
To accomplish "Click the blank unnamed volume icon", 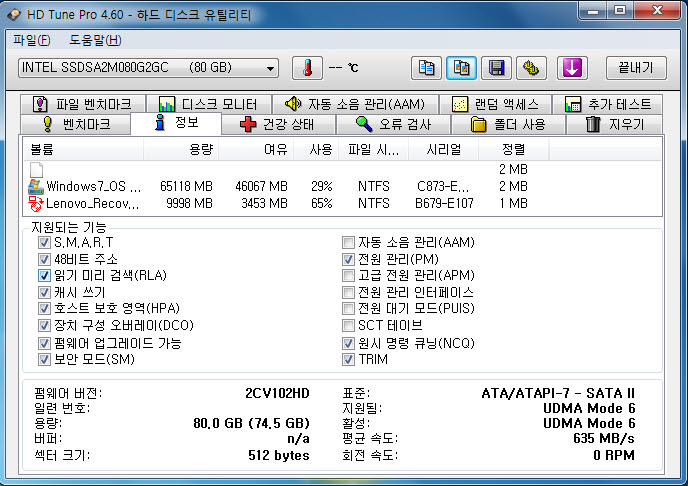I will coord(36,169).
